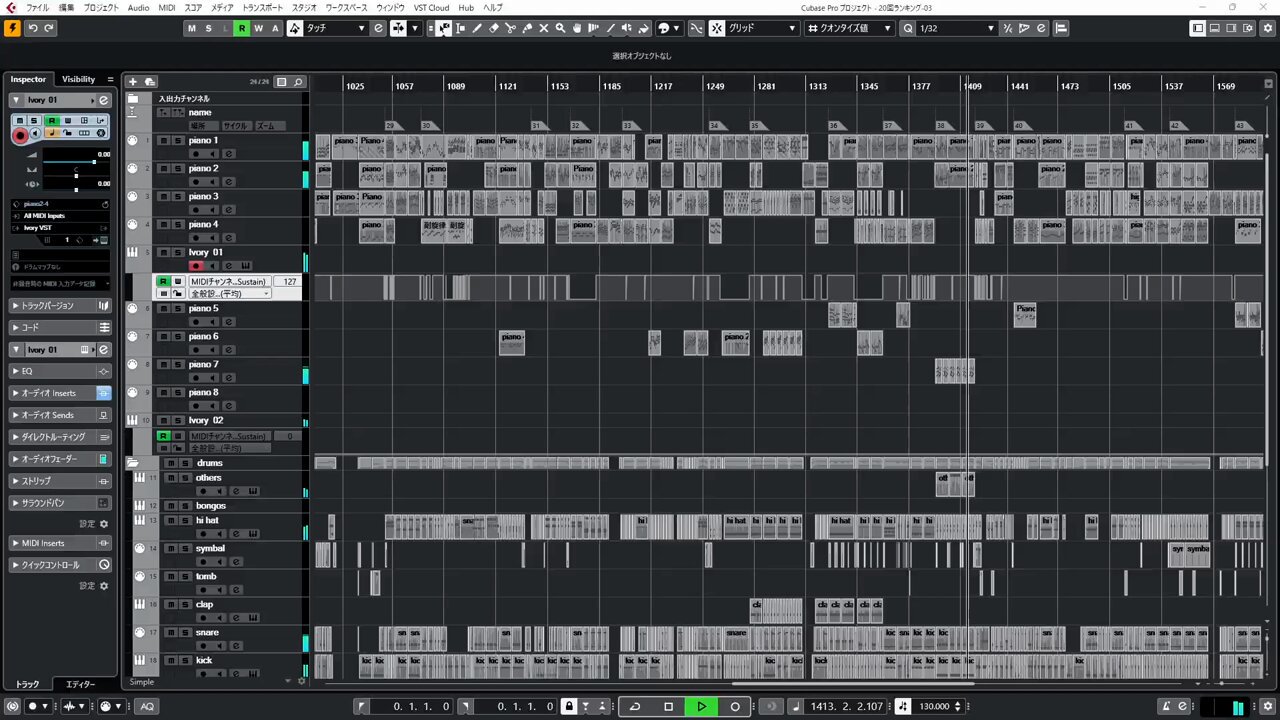
Task: Click the ruler at bar 1249
Action: pos(715,86)
